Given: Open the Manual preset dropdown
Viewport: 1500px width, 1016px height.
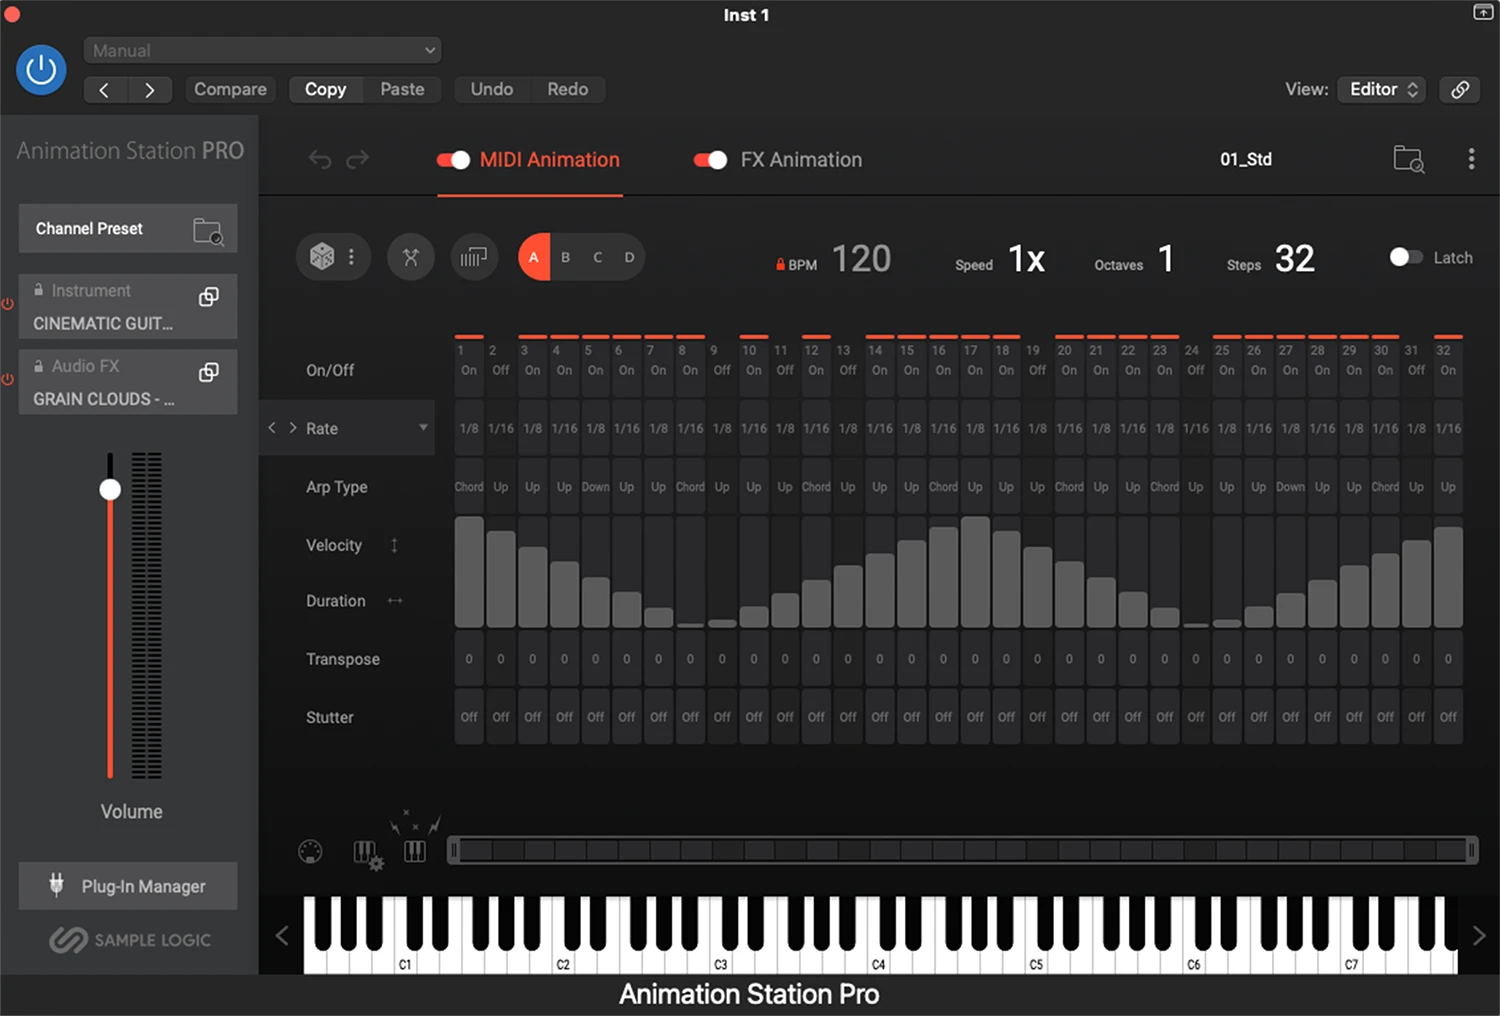Looking at the screenshot, I should tap(262, 50).
